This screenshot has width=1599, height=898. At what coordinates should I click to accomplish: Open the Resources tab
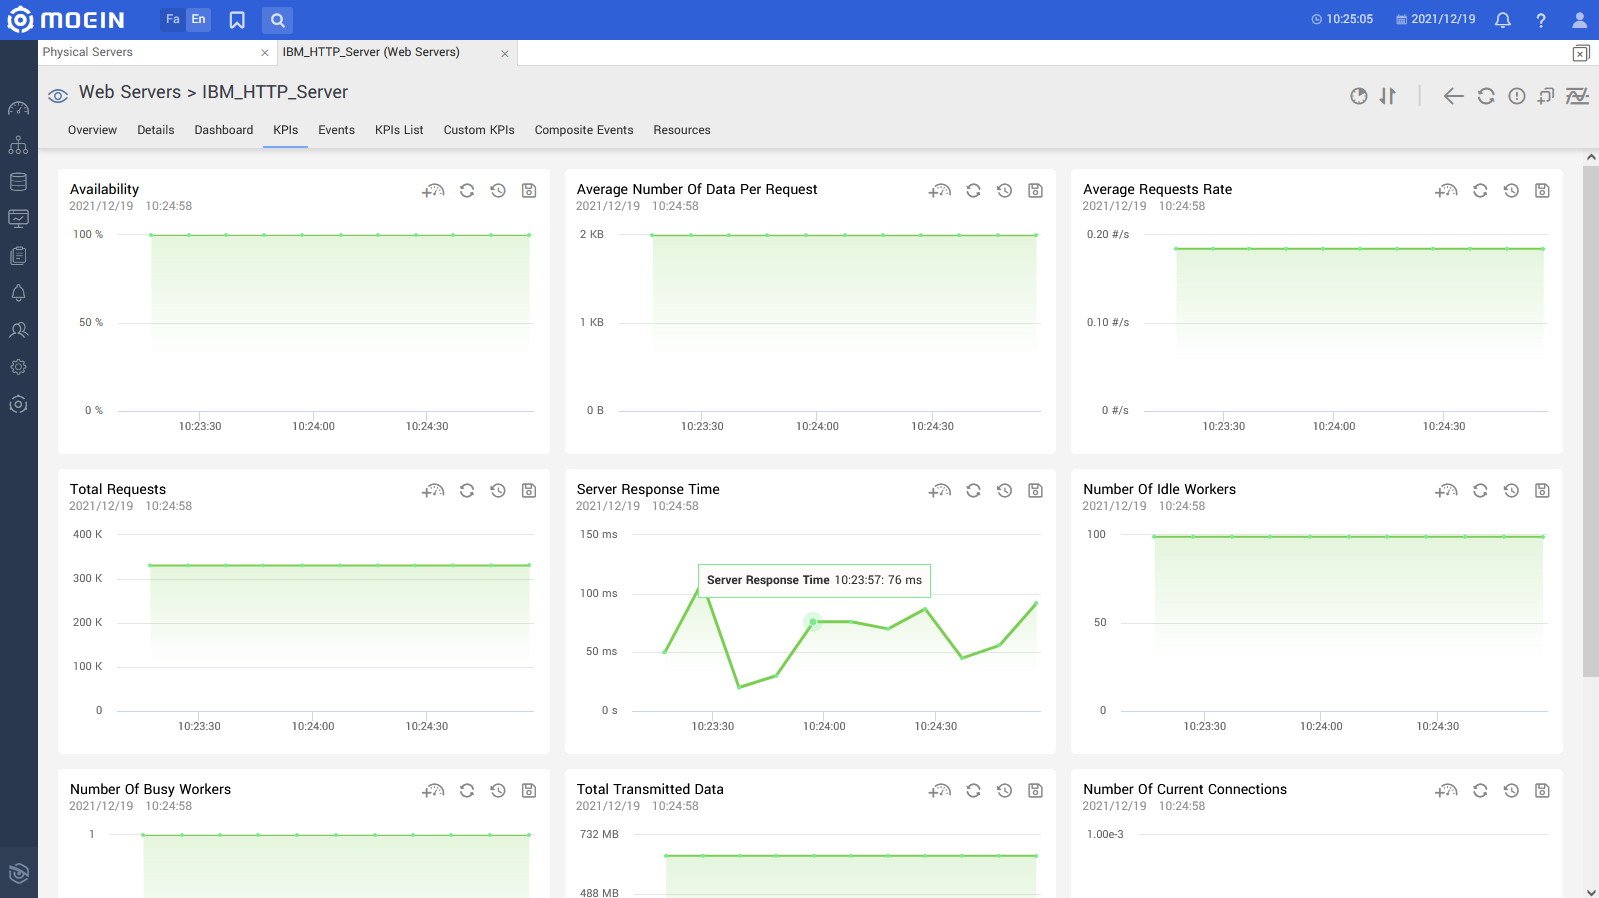682,130
